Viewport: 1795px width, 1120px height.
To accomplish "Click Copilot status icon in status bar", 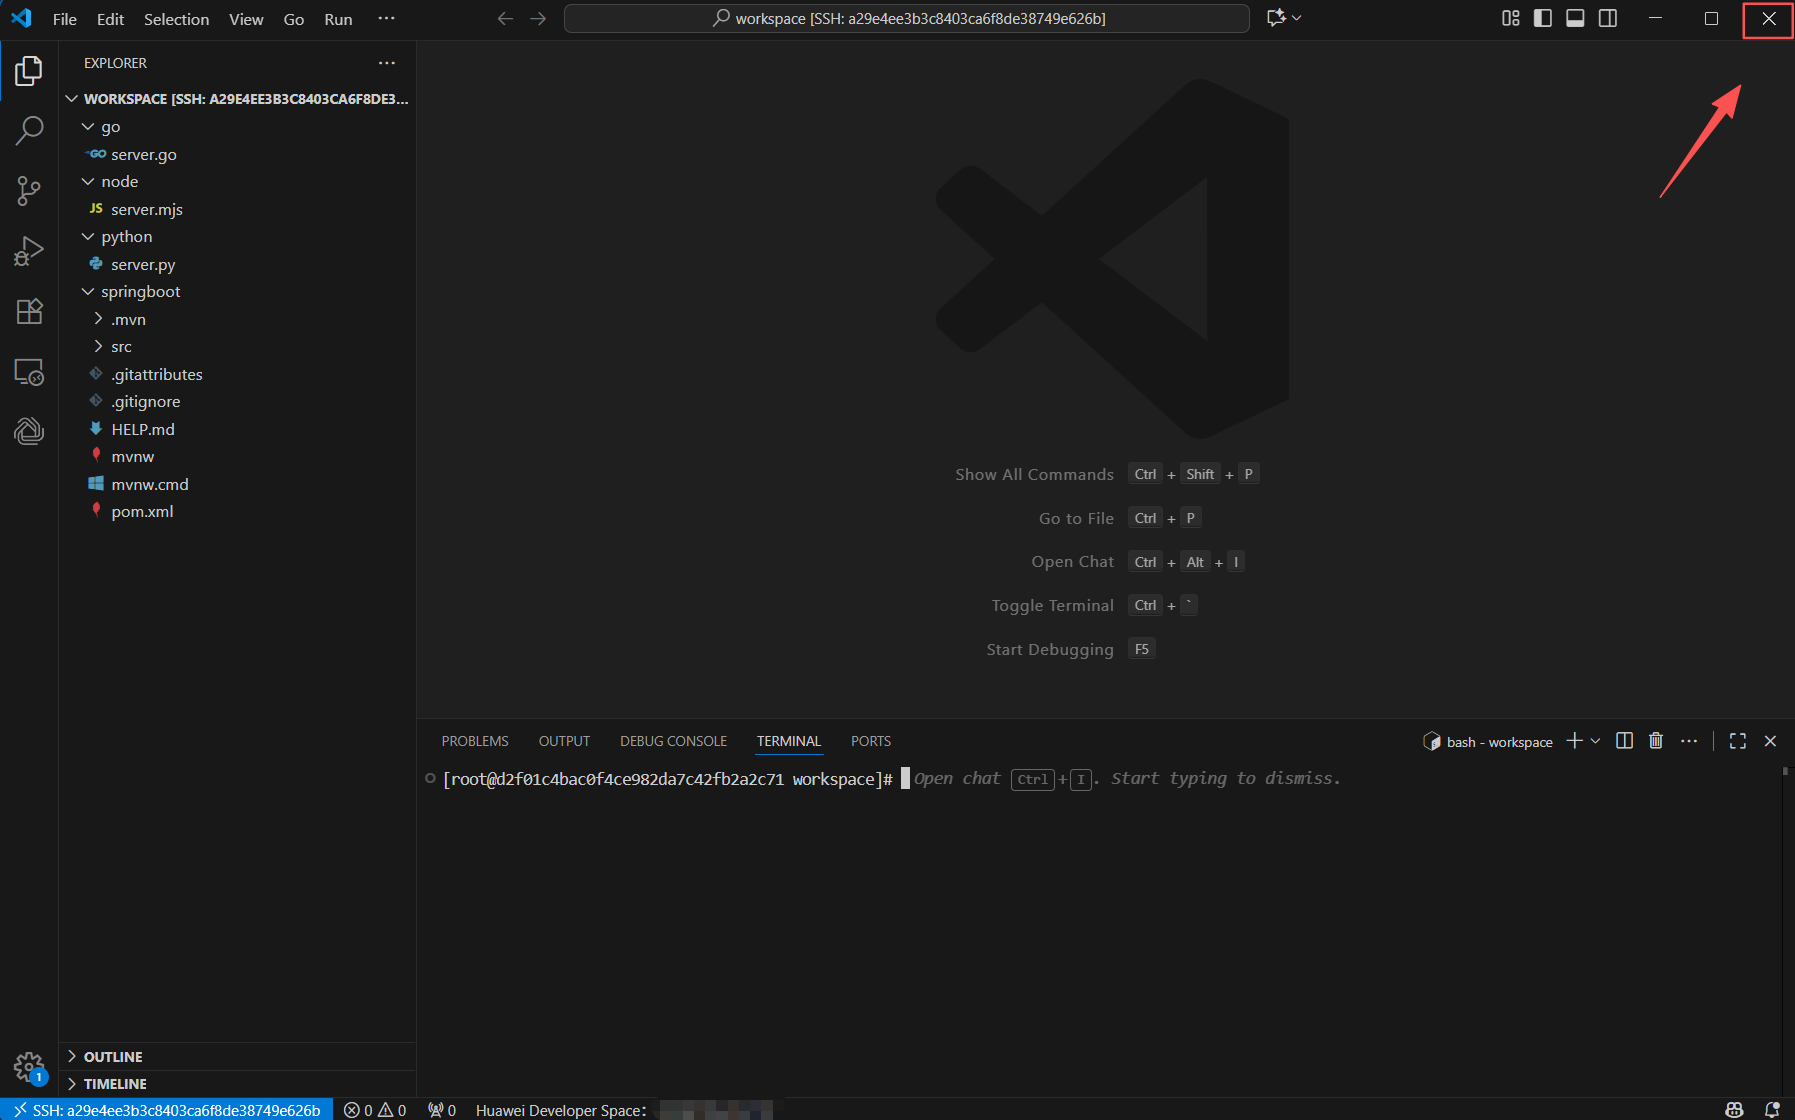I will point(1735,1110).
